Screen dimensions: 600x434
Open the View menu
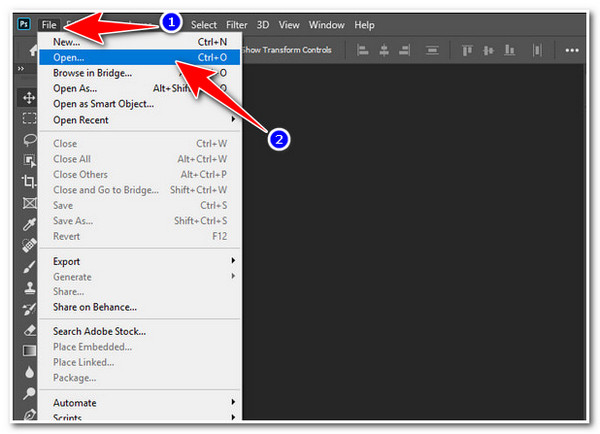pyautogui.click(x=289, y=25)
